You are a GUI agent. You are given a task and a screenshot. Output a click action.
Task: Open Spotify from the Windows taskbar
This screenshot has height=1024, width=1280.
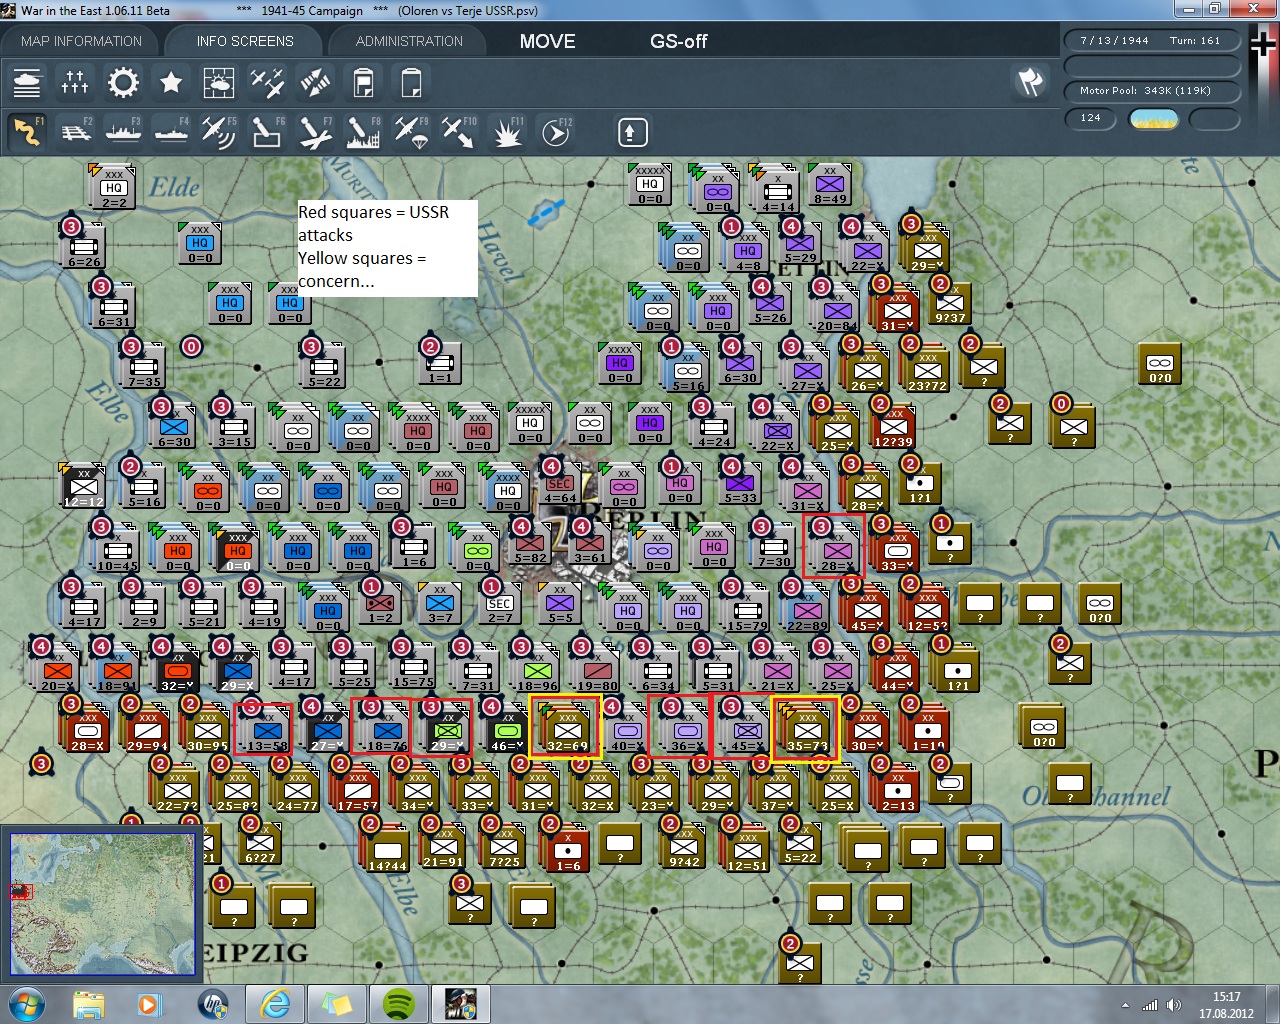click(400, 1003)
